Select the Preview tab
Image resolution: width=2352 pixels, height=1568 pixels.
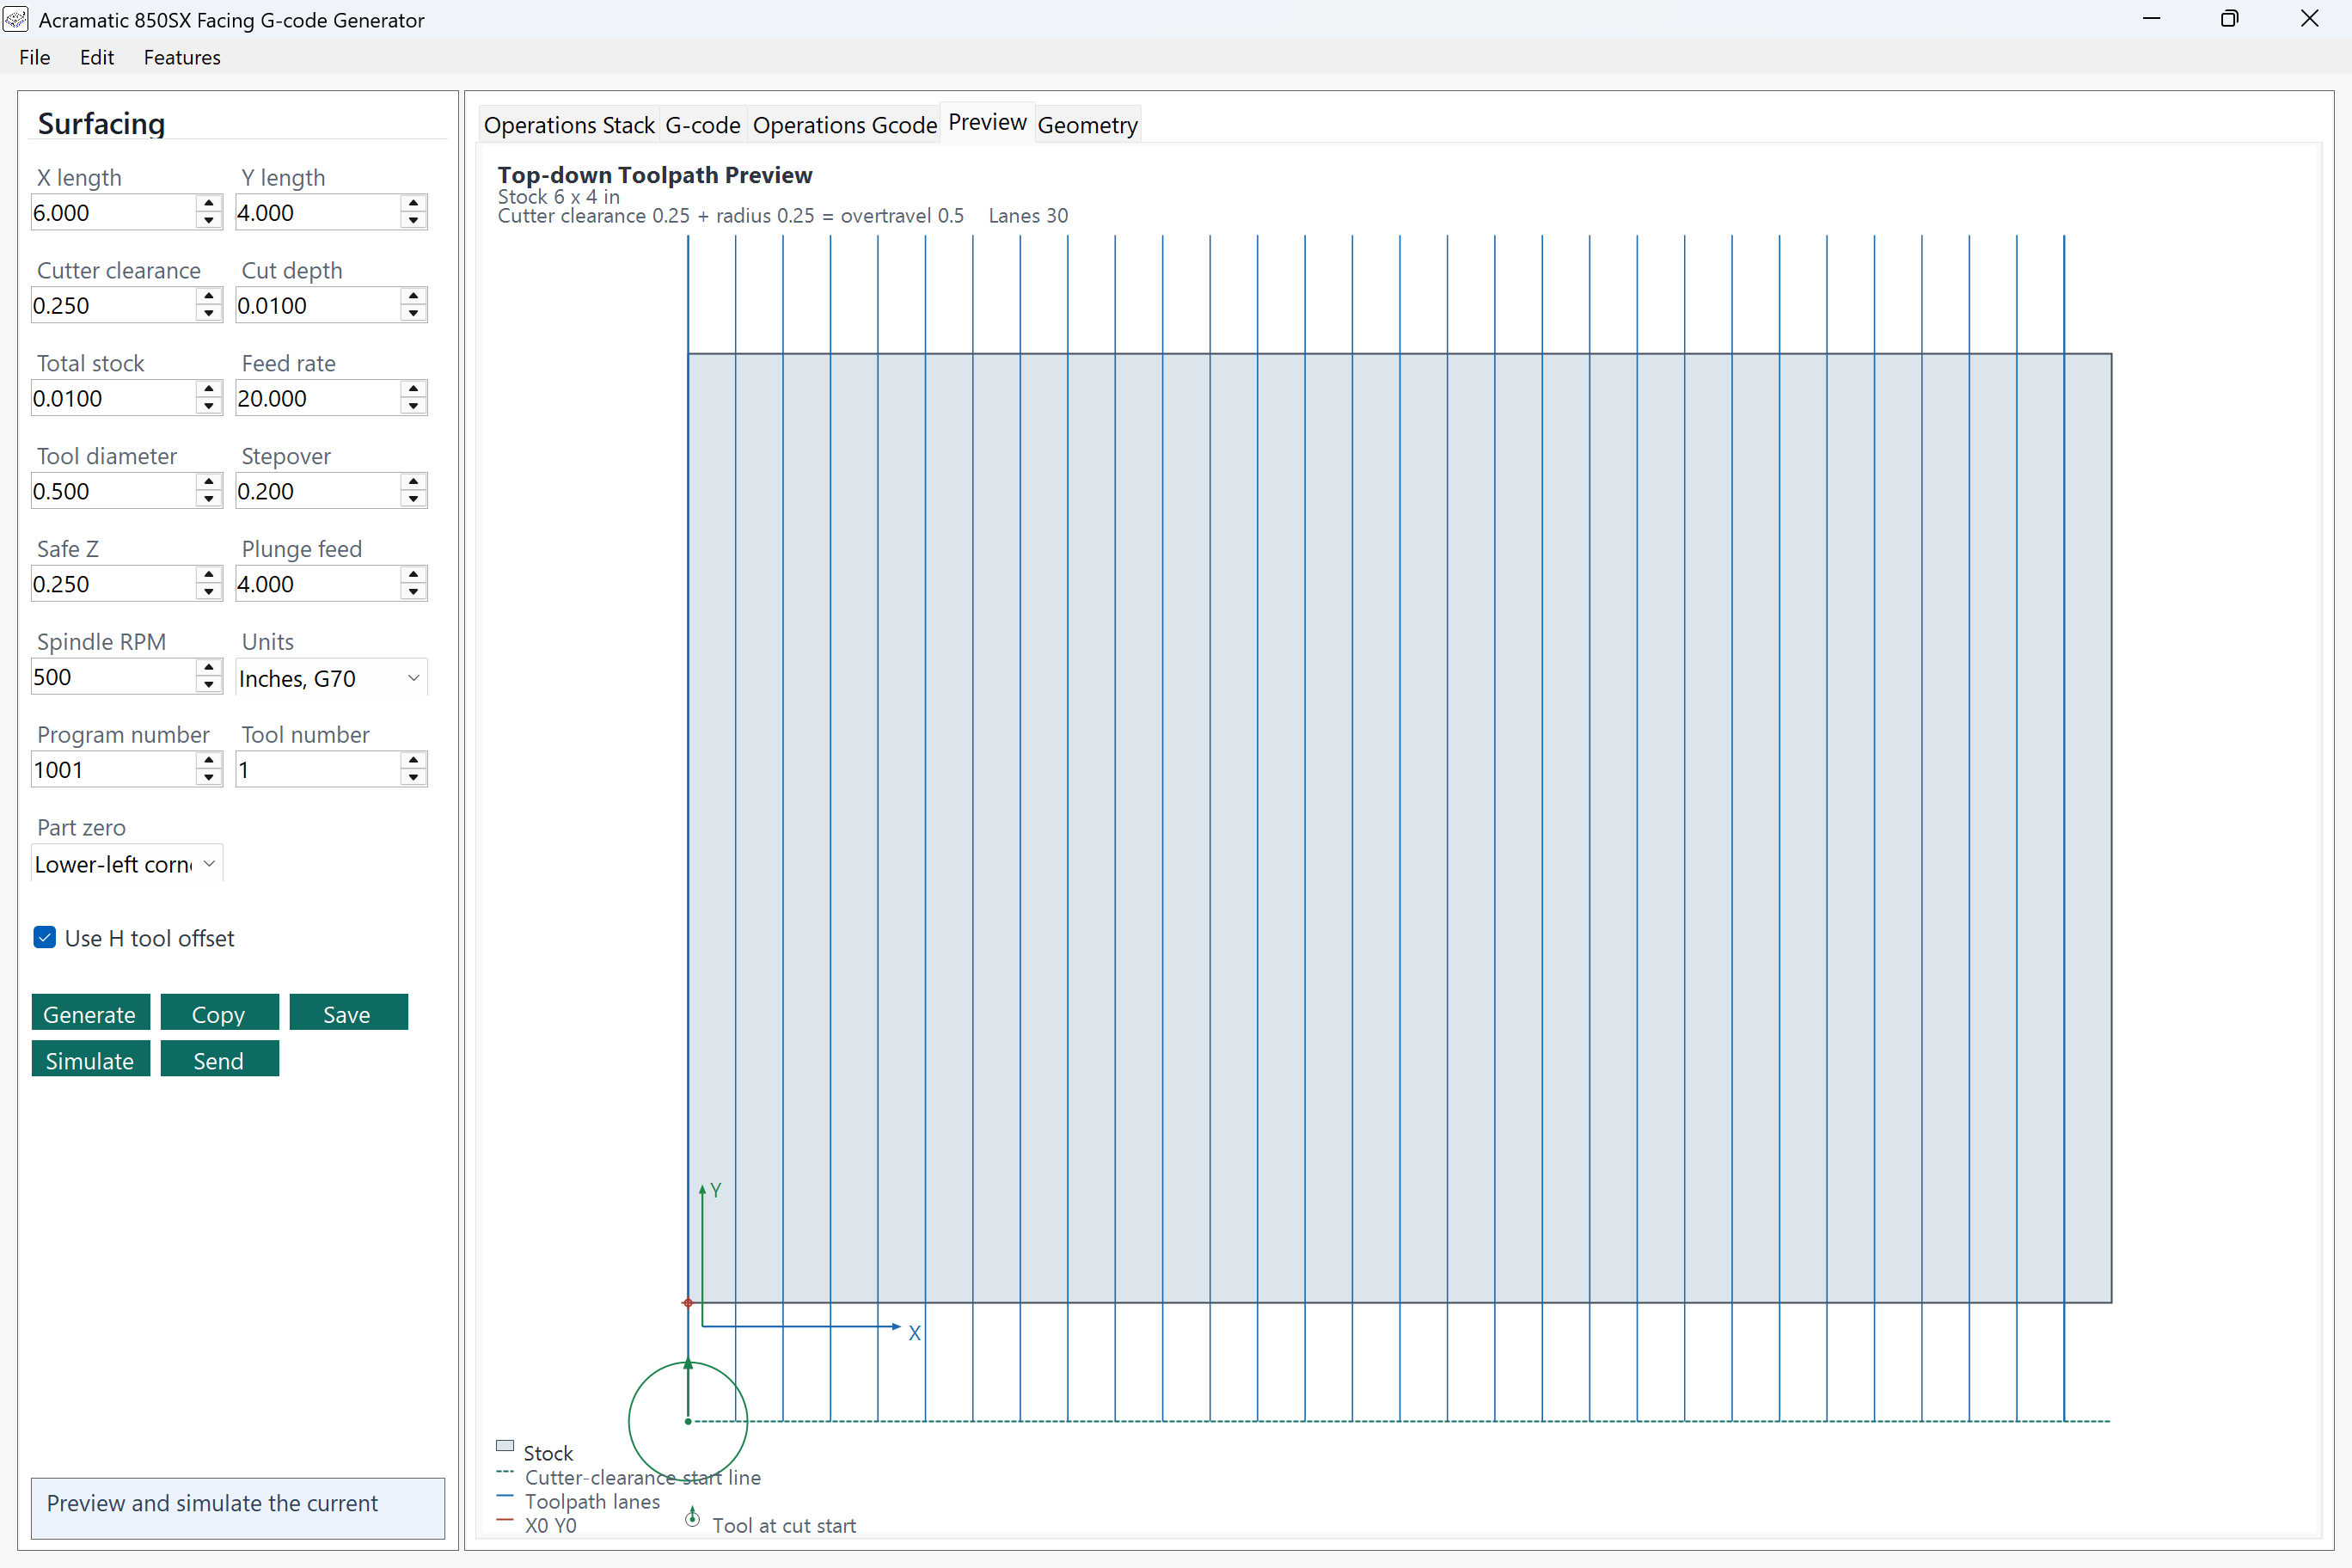tap(987, 122)
